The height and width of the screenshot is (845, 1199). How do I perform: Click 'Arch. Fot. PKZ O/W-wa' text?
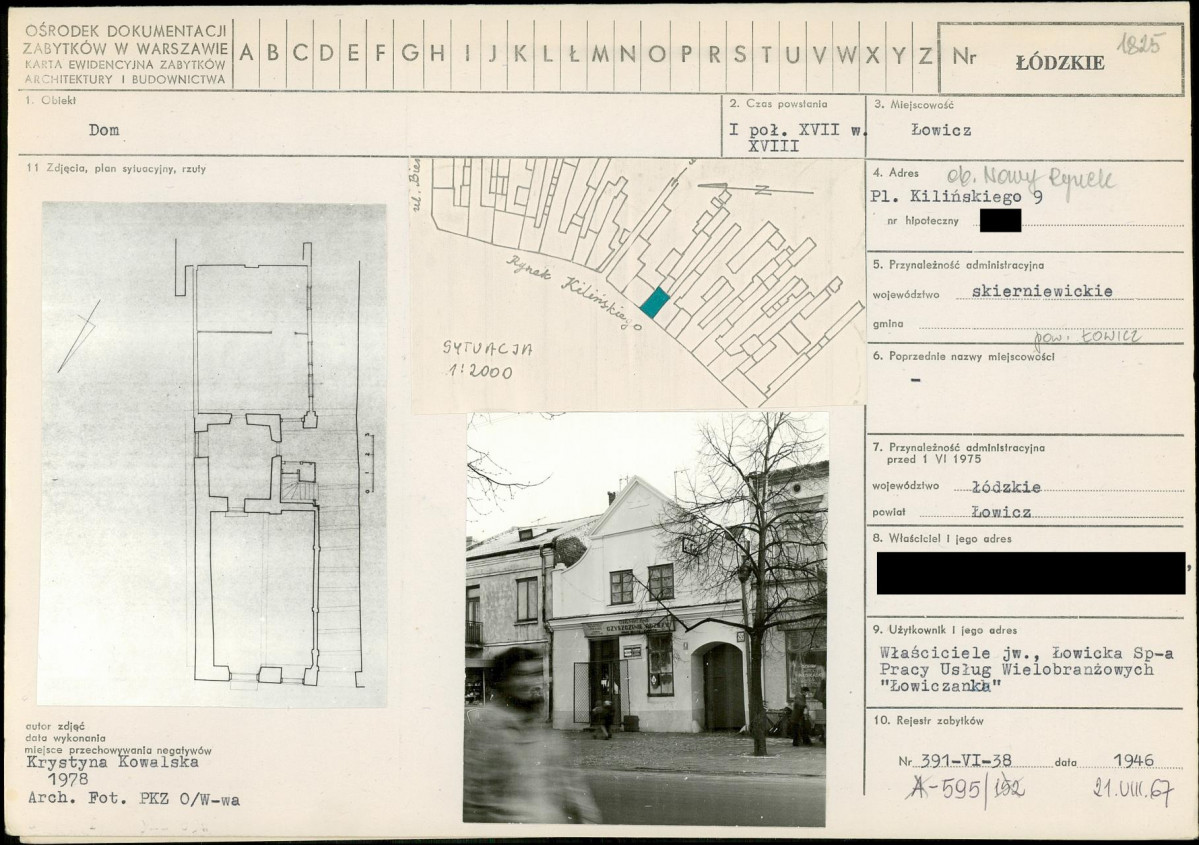134,799
